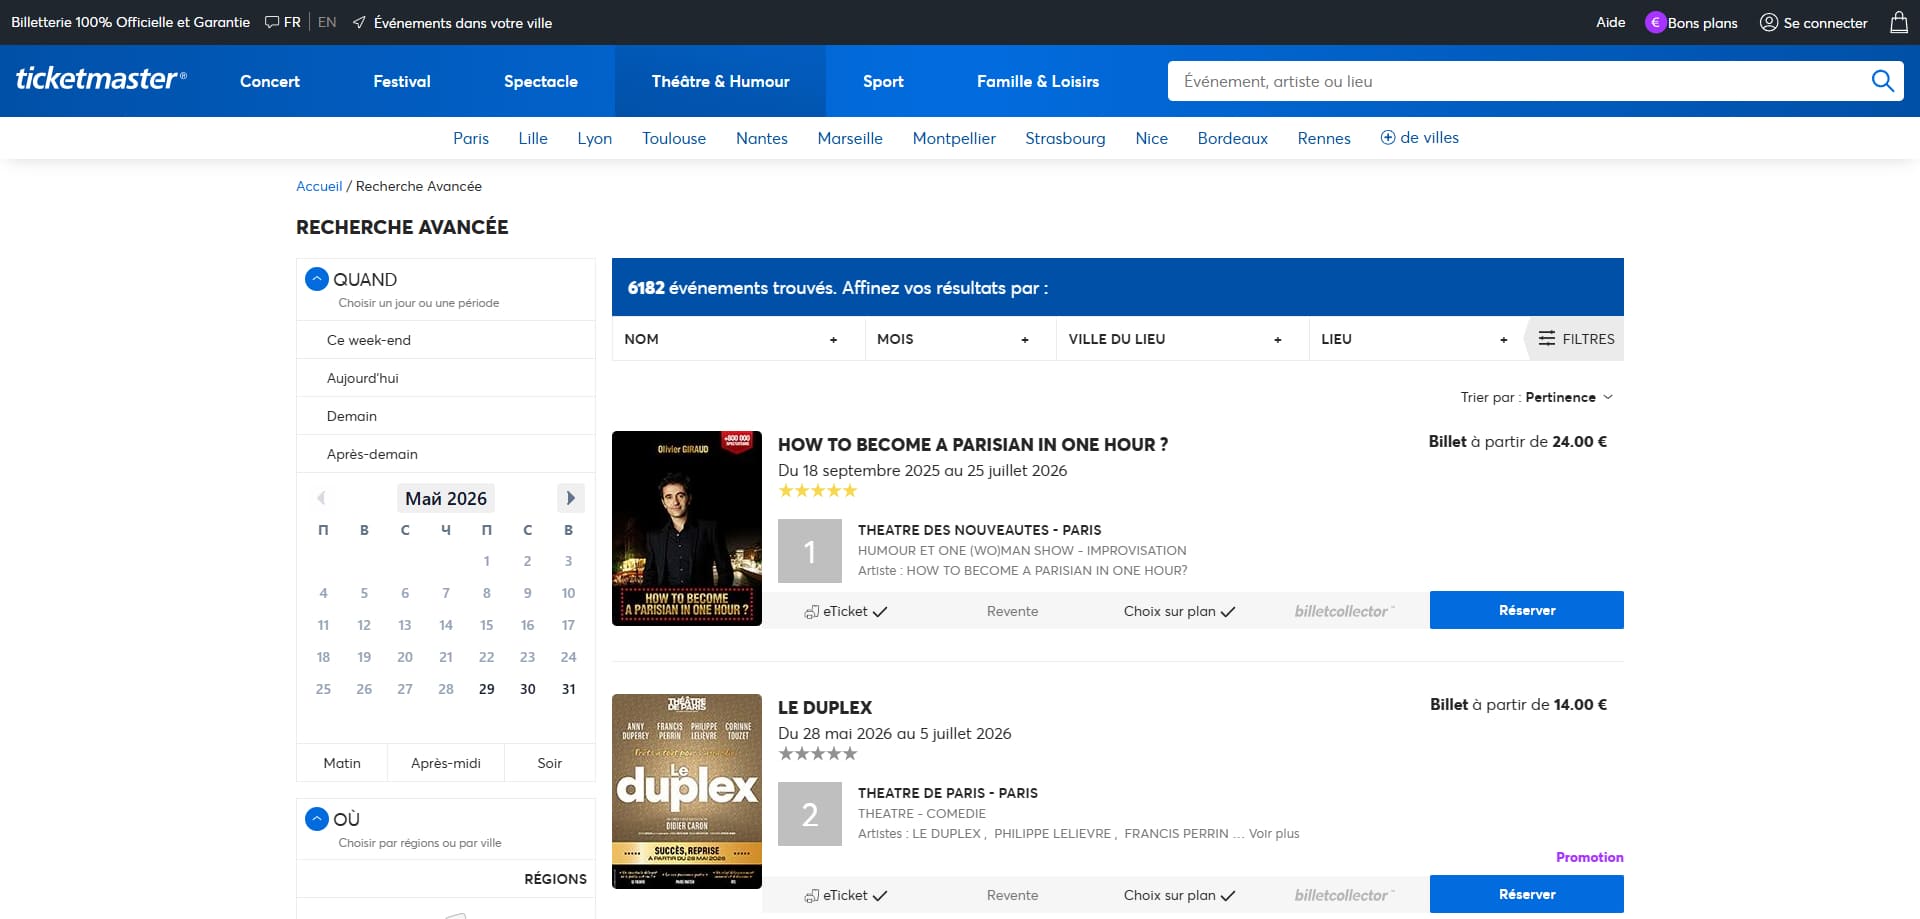Switch language to EN

coord(327,22)
